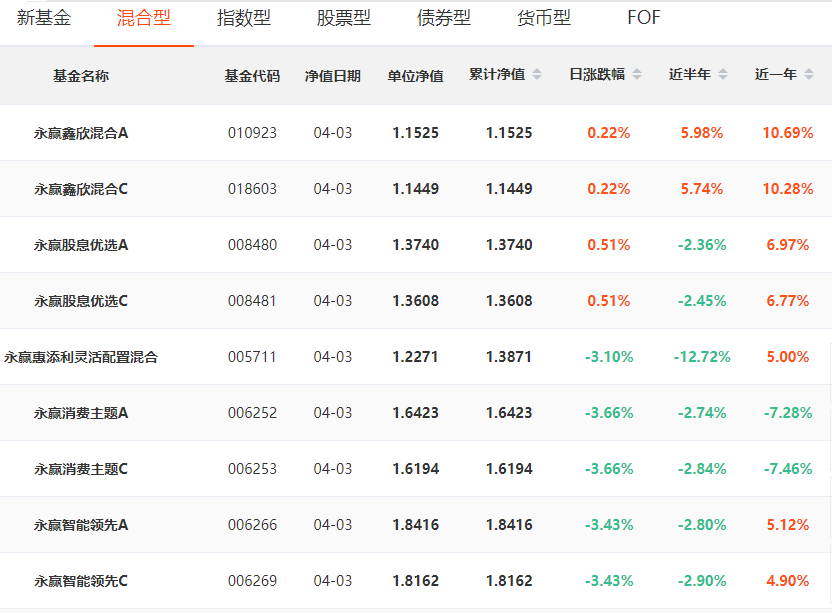Open fund 永赢鑫欣混合C
Viewport: 832px width, 613px height.
pyautogui.click(x=81, y=189)
